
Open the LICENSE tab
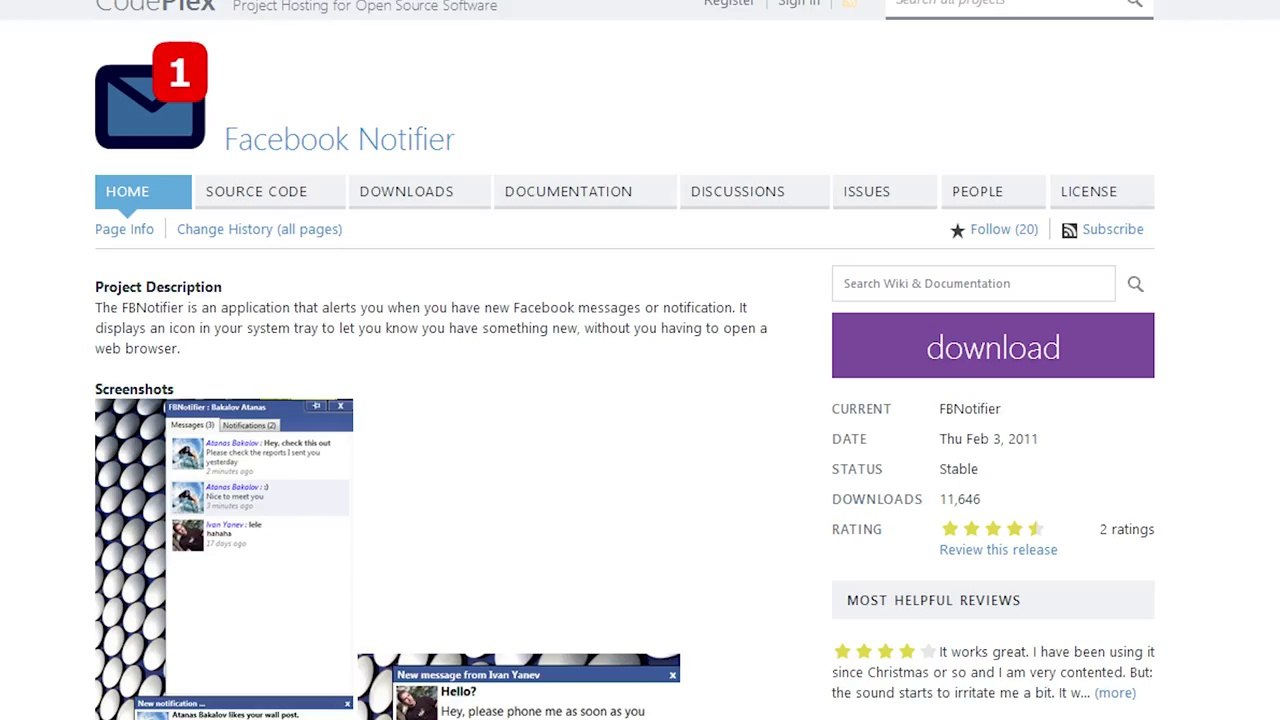tap(1102, 191)
